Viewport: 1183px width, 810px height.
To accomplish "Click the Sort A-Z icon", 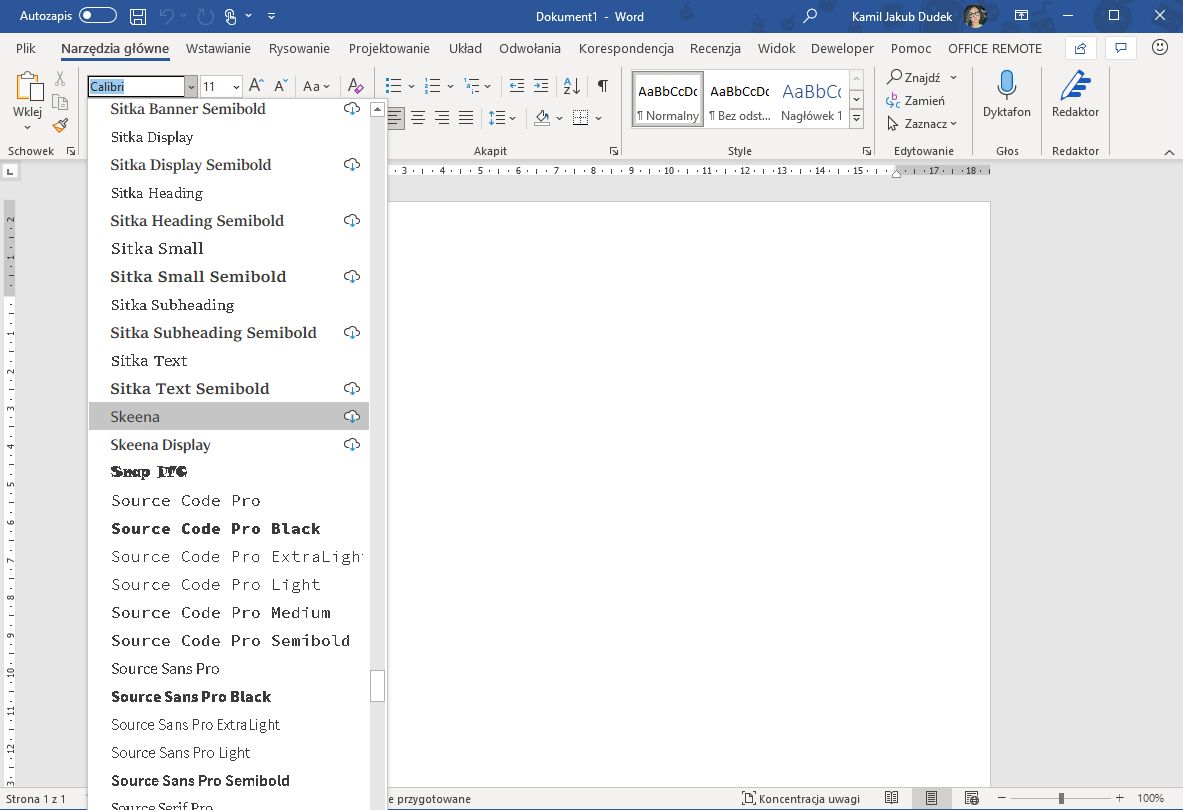I will (x=572, y=86).
